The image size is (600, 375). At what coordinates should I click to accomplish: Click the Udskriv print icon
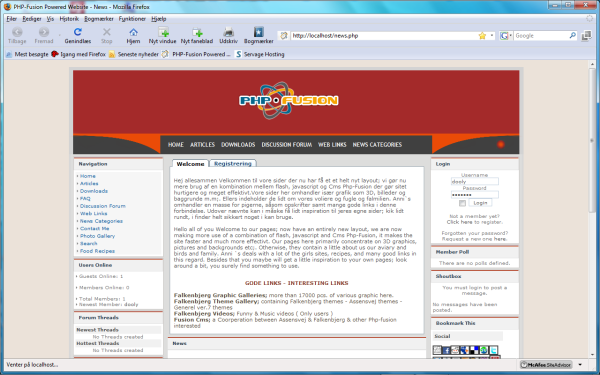coord(228,32)
